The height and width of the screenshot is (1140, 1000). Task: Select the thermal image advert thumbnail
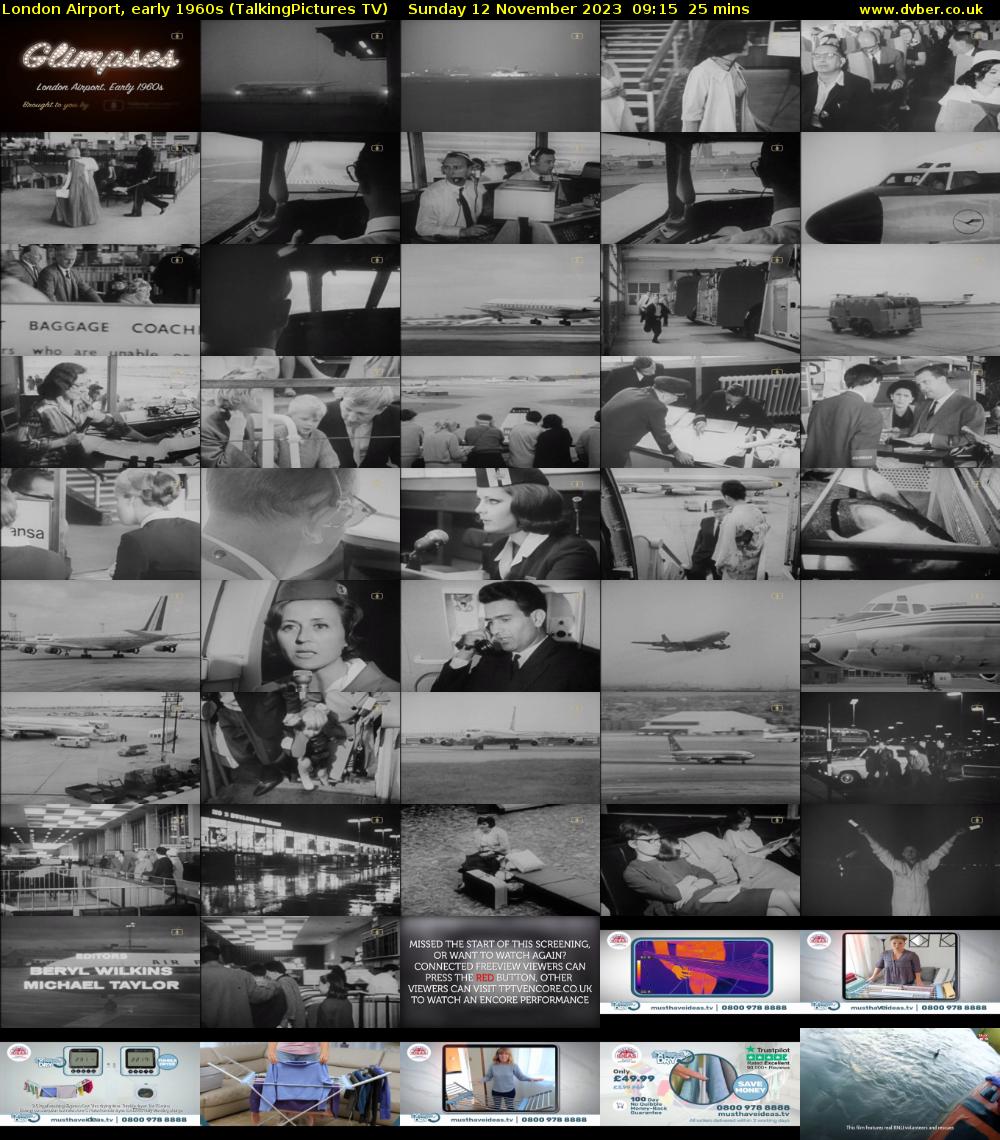pos(700,971)
